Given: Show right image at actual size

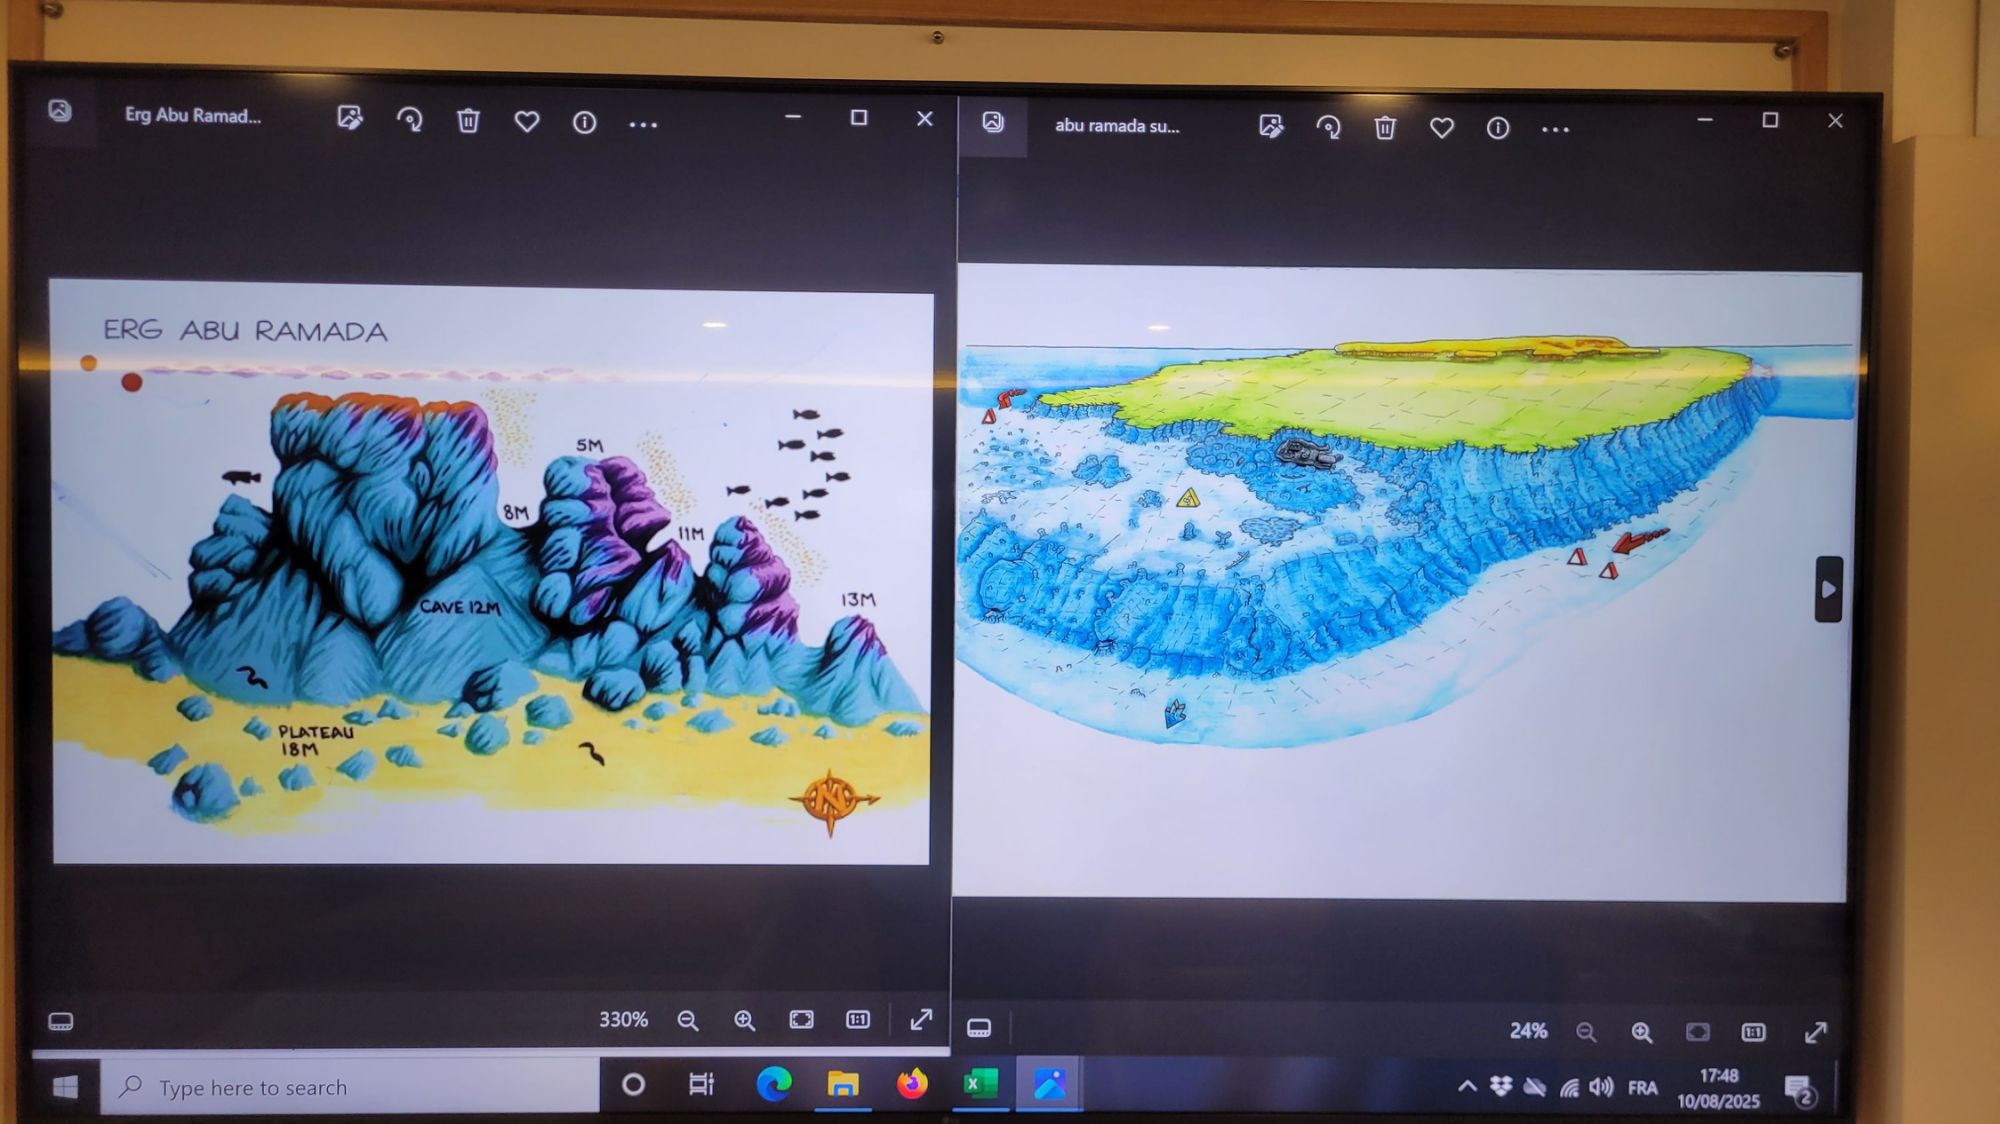Looking at the screenshot, I should pos(1753,1032).
